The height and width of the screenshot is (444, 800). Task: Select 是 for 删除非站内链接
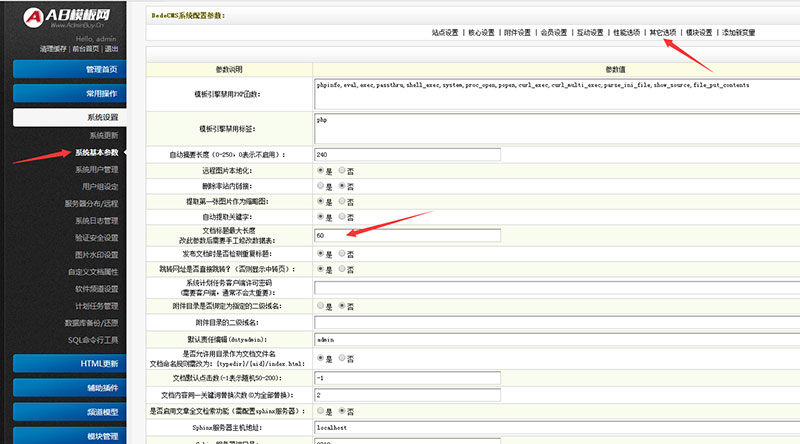click(320, 186)
